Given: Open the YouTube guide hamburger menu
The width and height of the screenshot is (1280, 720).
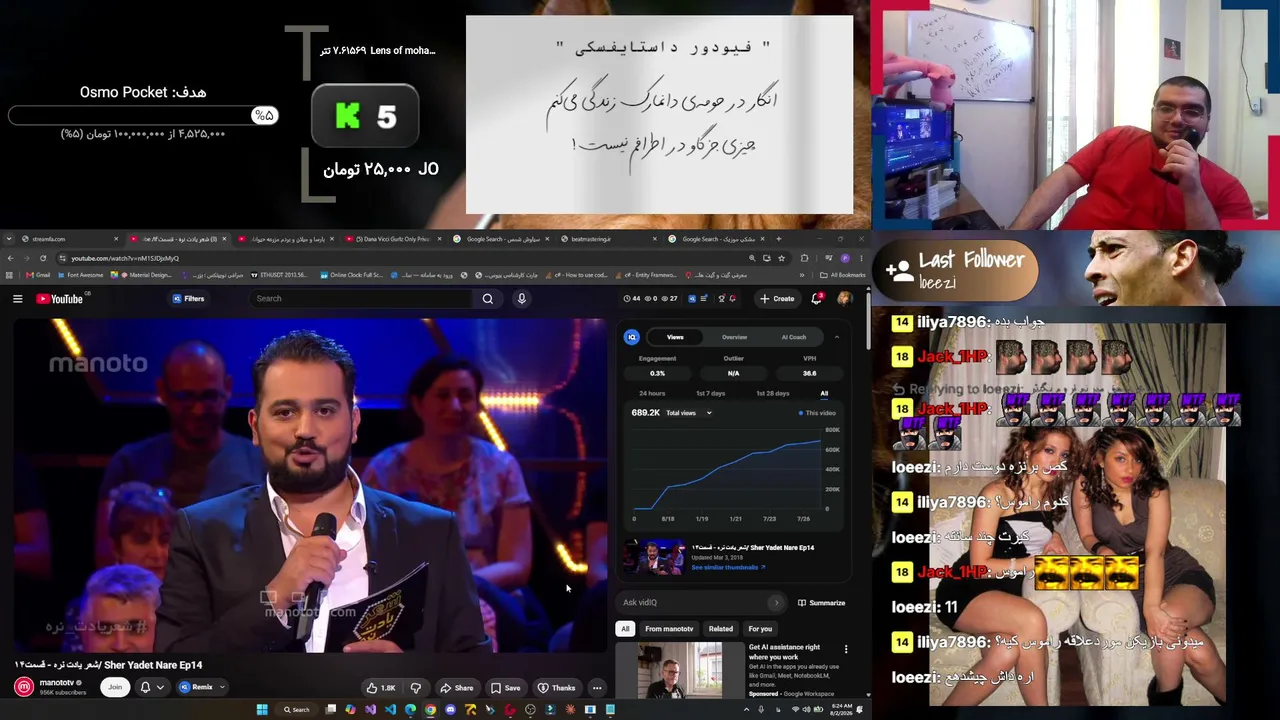Looking at the screenshot, I should click(x=17, y=299).
